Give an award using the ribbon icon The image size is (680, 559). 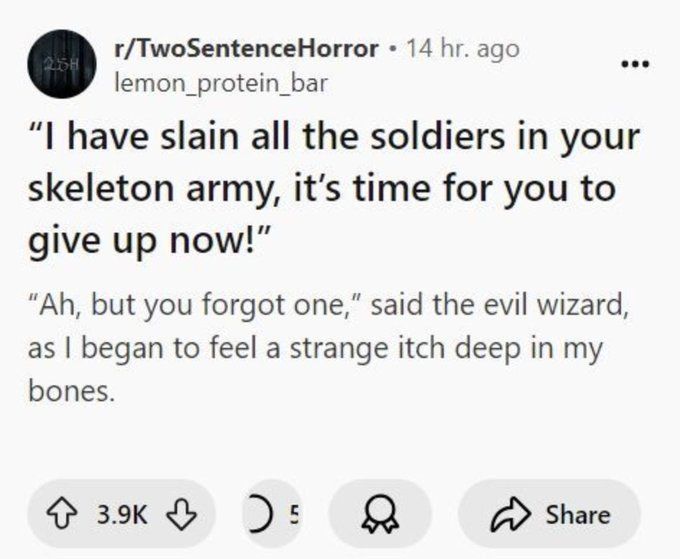(380, 515)
